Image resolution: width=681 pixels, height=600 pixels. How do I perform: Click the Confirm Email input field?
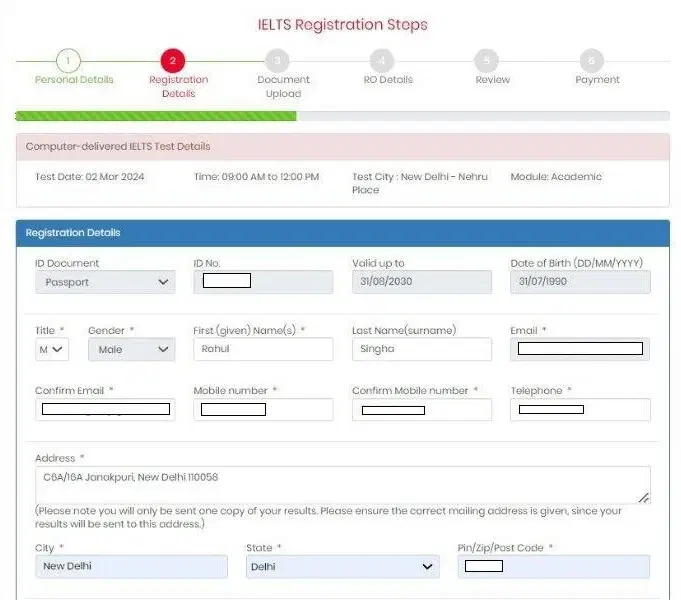click(x=105, y=409)
